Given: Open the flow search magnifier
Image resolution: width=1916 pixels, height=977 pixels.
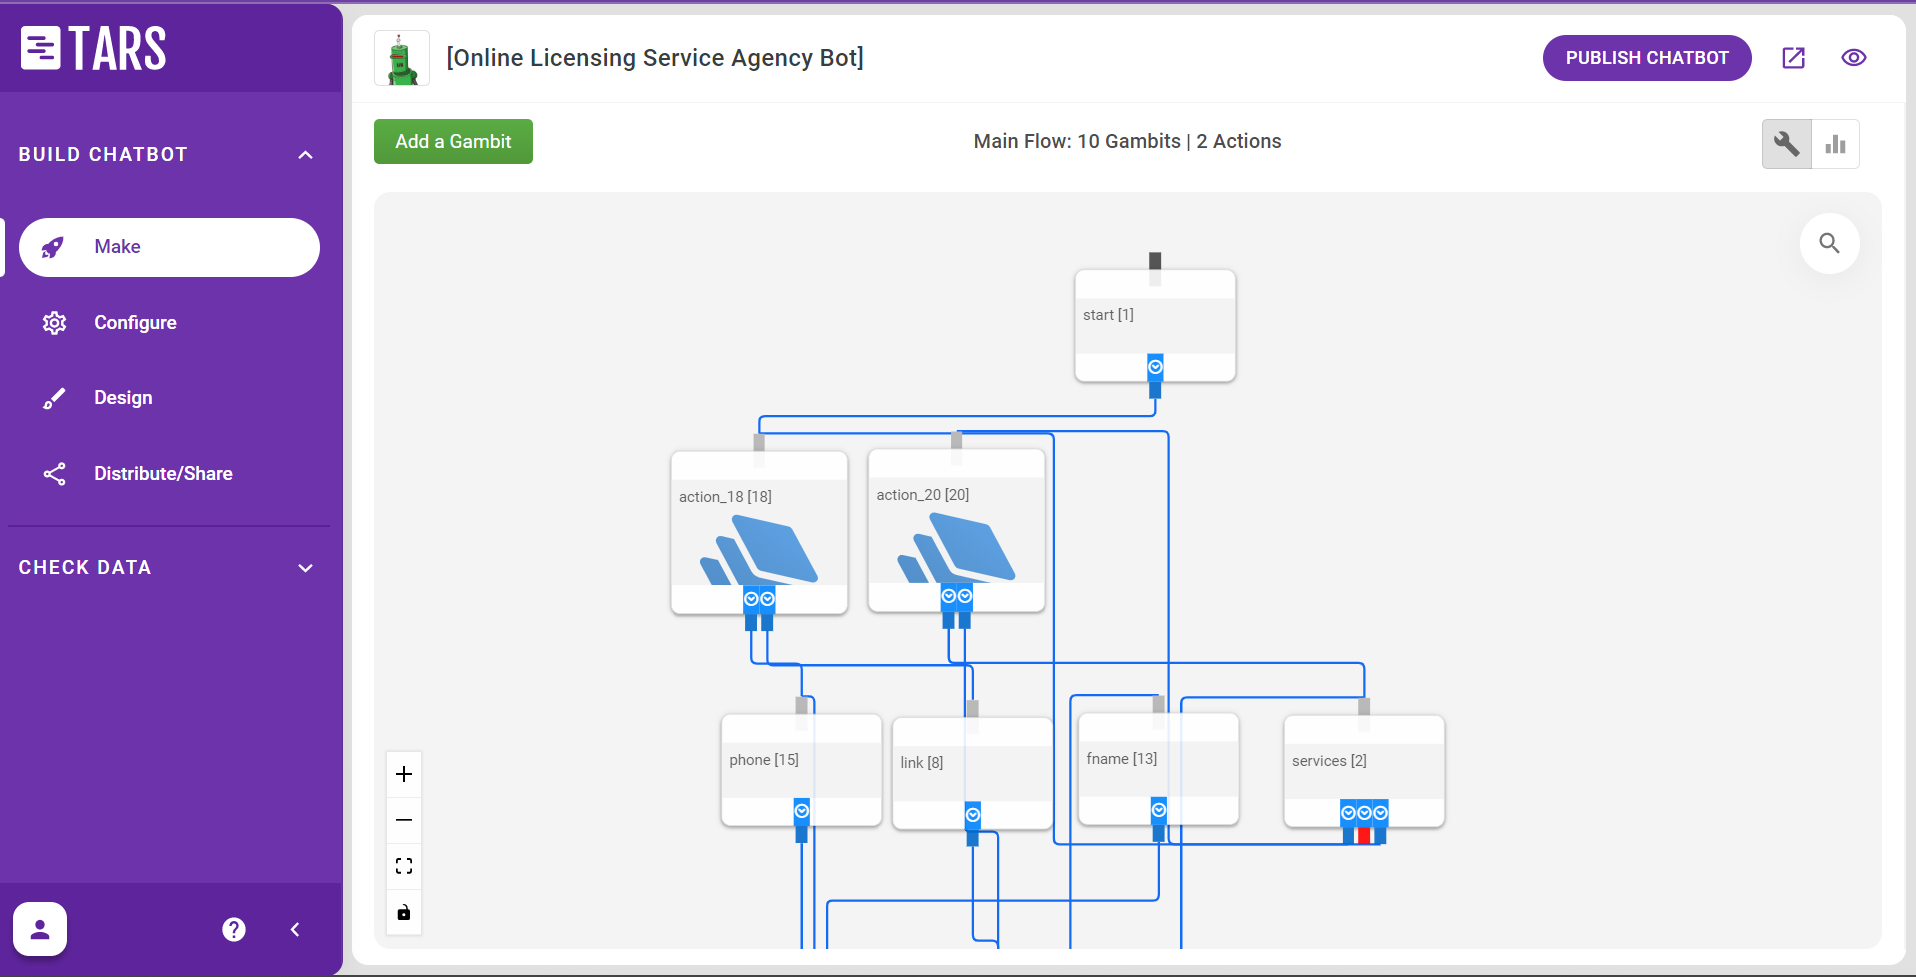Looking at the screenshot, I should (1829, 243).
